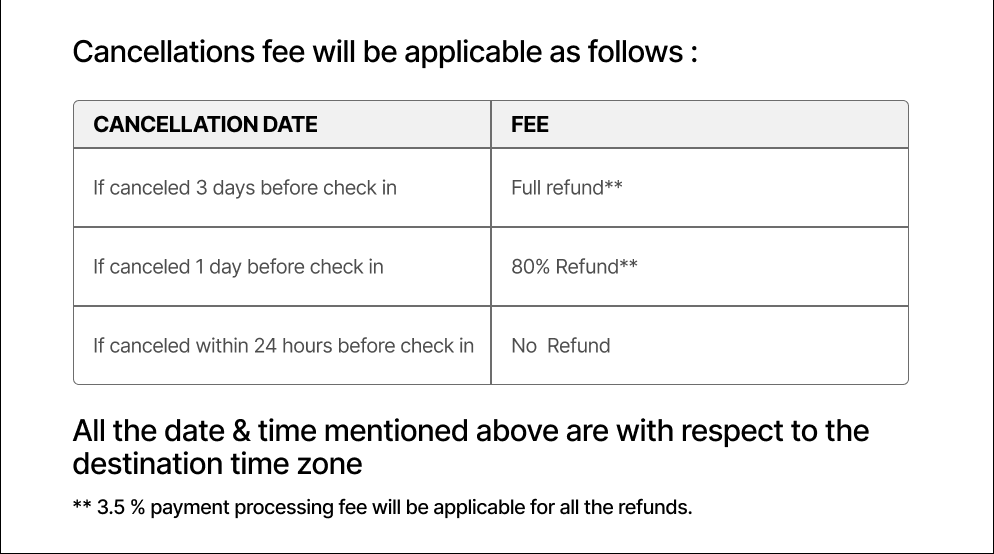Click "If canceled within 24 hours" cell text

283,346
